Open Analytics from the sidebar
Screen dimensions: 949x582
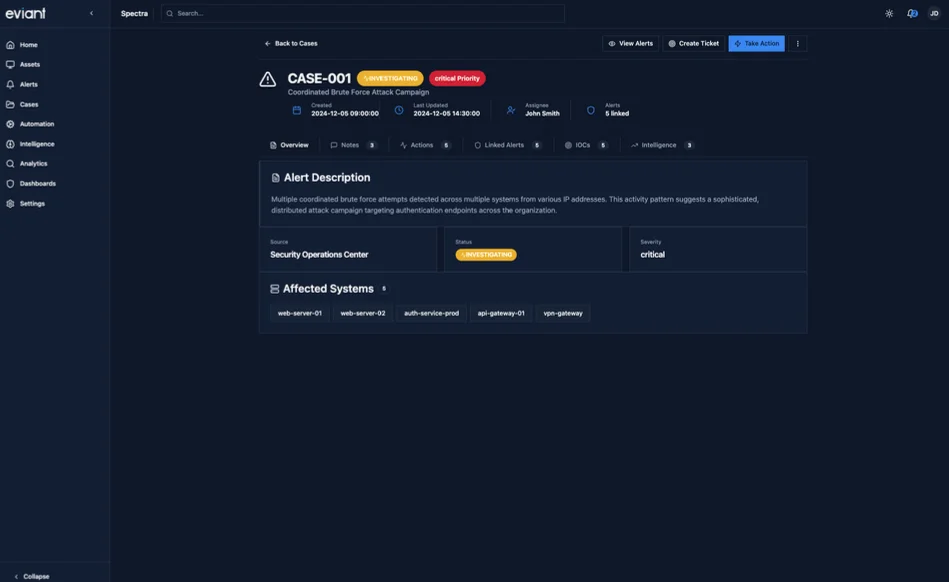(8, 161)
